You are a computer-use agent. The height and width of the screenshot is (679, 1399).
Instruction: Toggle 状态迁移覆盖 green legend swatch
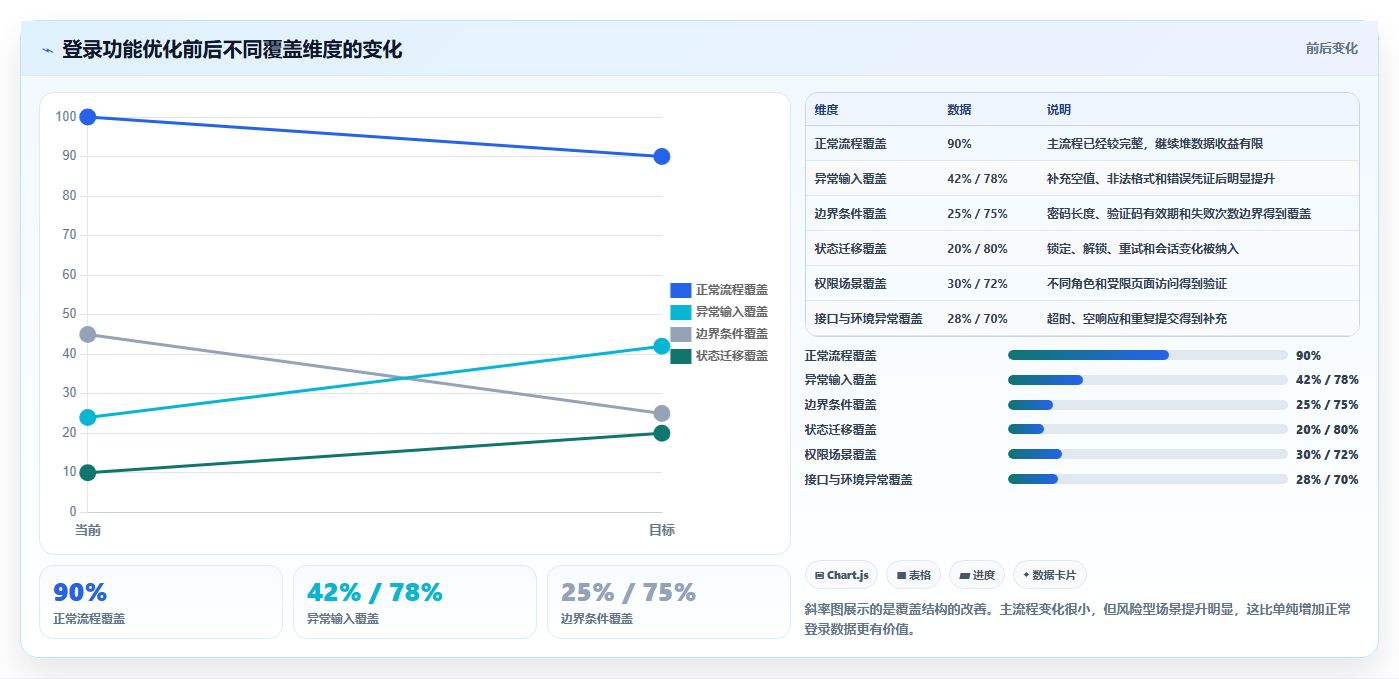(x=680, y=356)
